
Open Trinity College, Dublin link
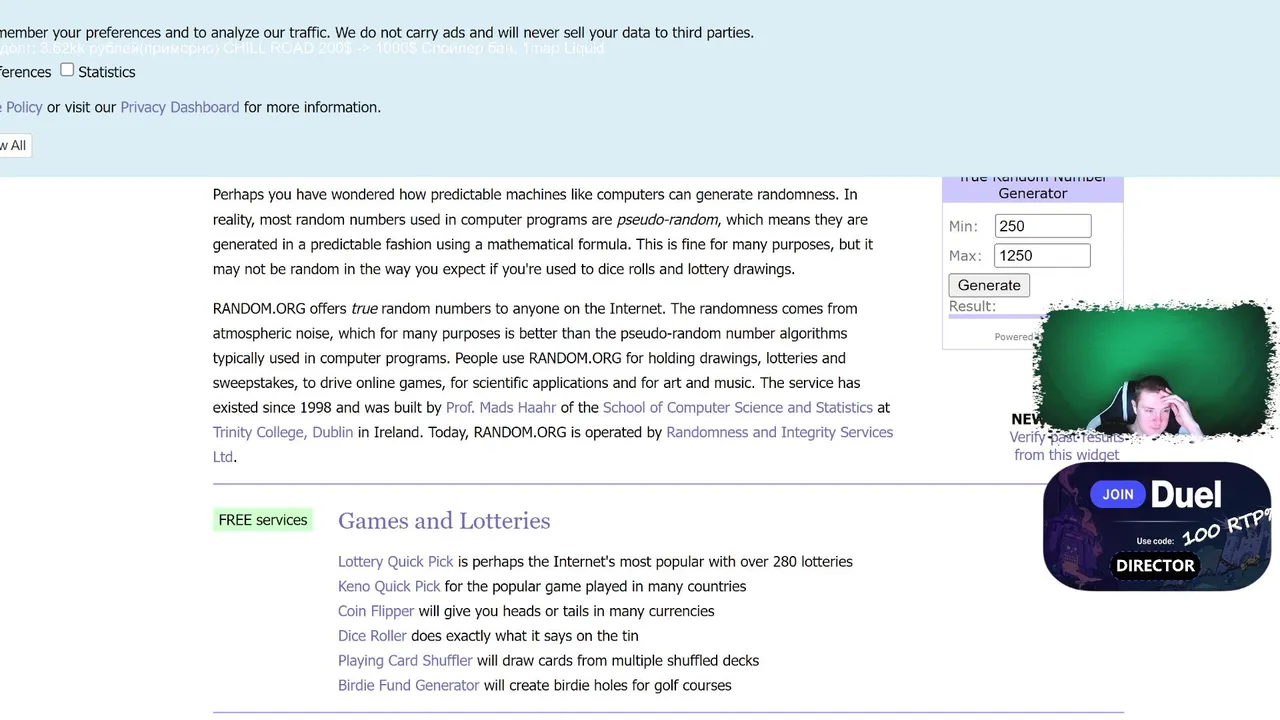pos(283,432)
